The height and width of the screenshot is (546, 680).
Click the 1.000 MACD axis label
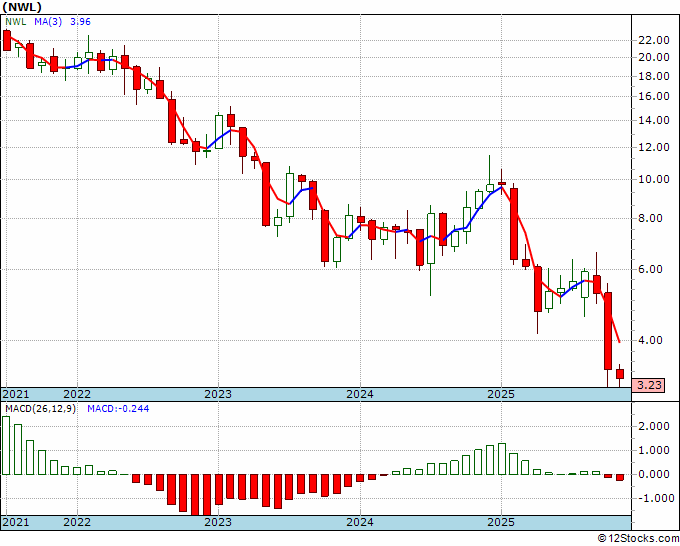click(654, 451)
